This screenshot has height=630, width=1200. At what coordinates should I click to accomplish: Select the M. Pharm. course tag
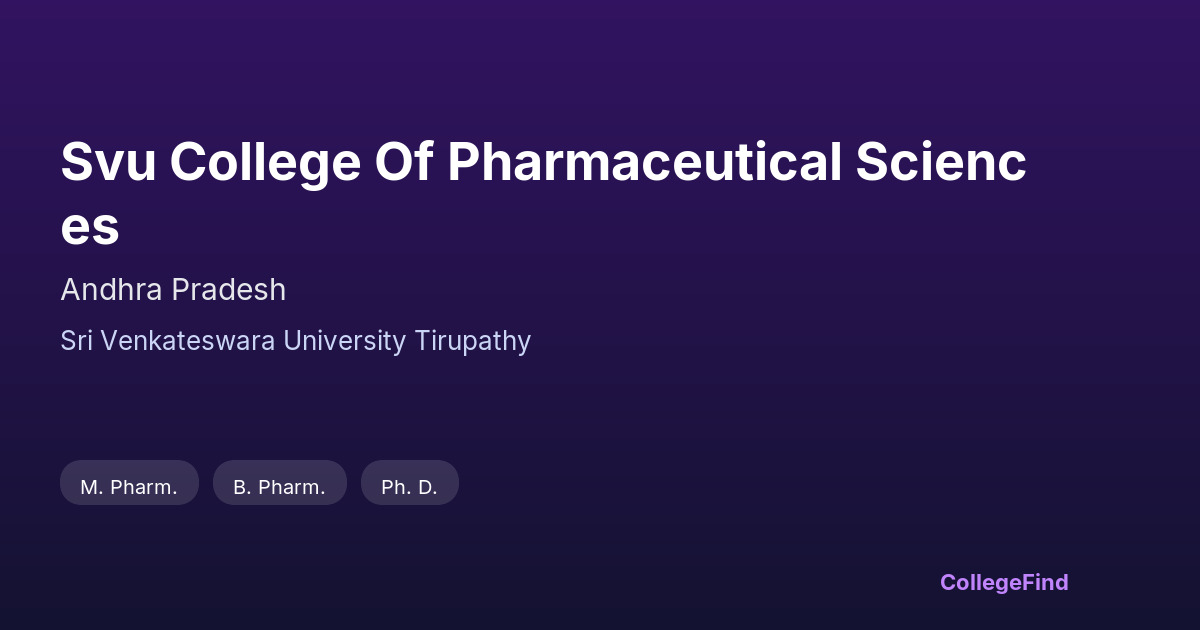click(129, 487)
